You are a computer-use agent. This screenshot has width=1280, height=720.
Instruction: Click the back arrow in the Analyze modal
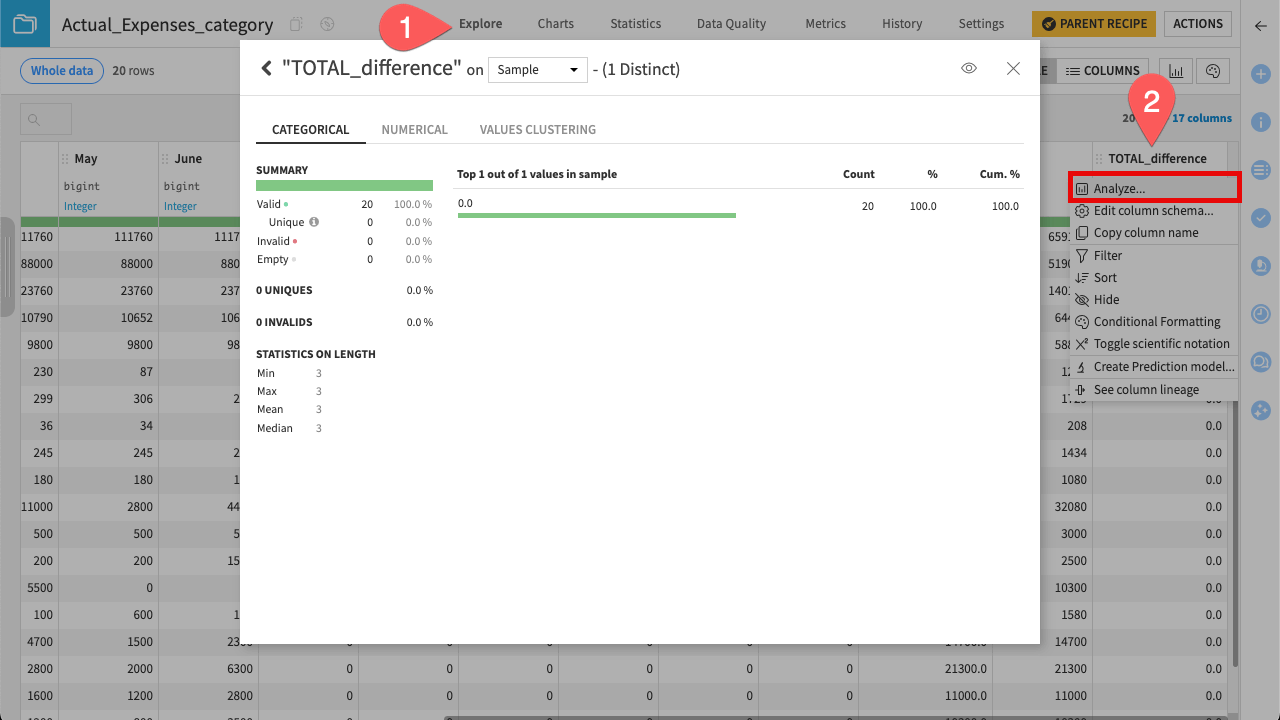(x=266, y=68)
